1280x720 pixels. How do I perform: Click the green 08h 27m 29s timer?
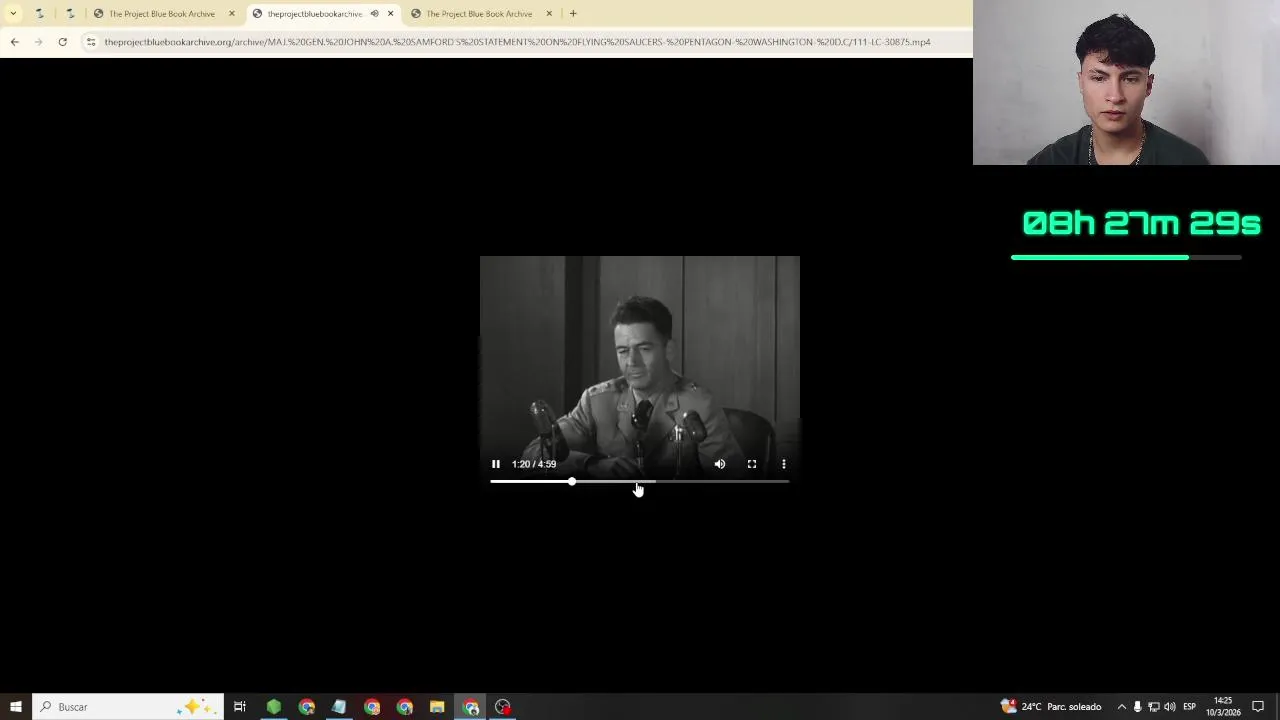[1141, 223]
